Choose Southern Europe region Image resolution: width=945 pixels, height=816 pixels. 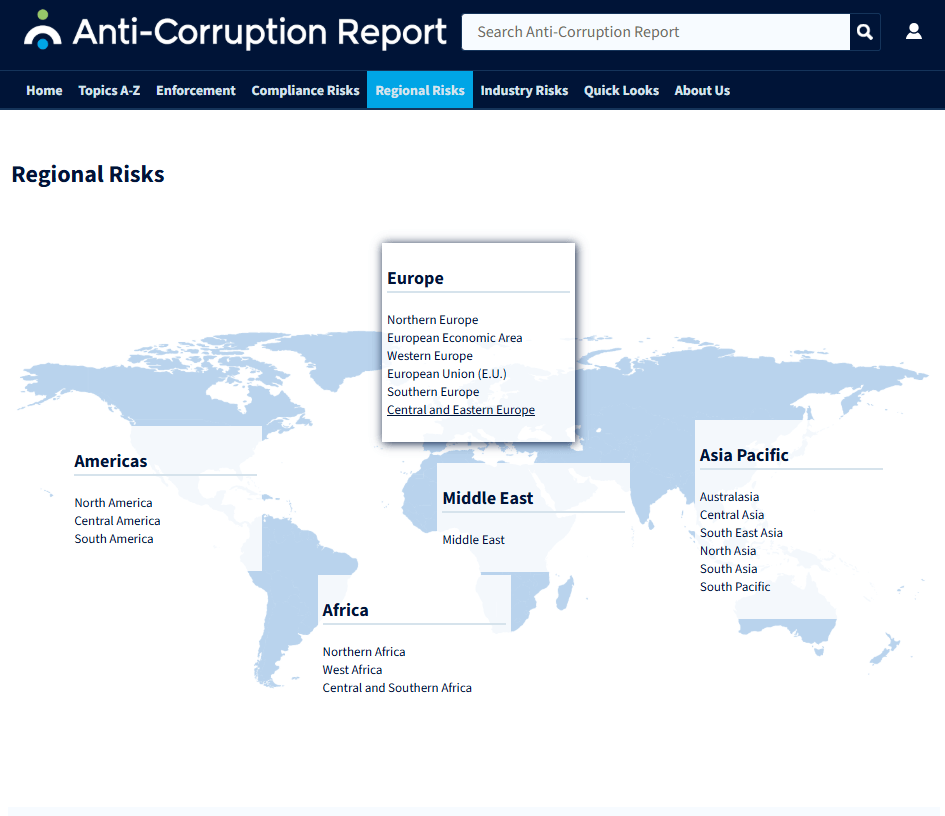[x=433, y=392]
